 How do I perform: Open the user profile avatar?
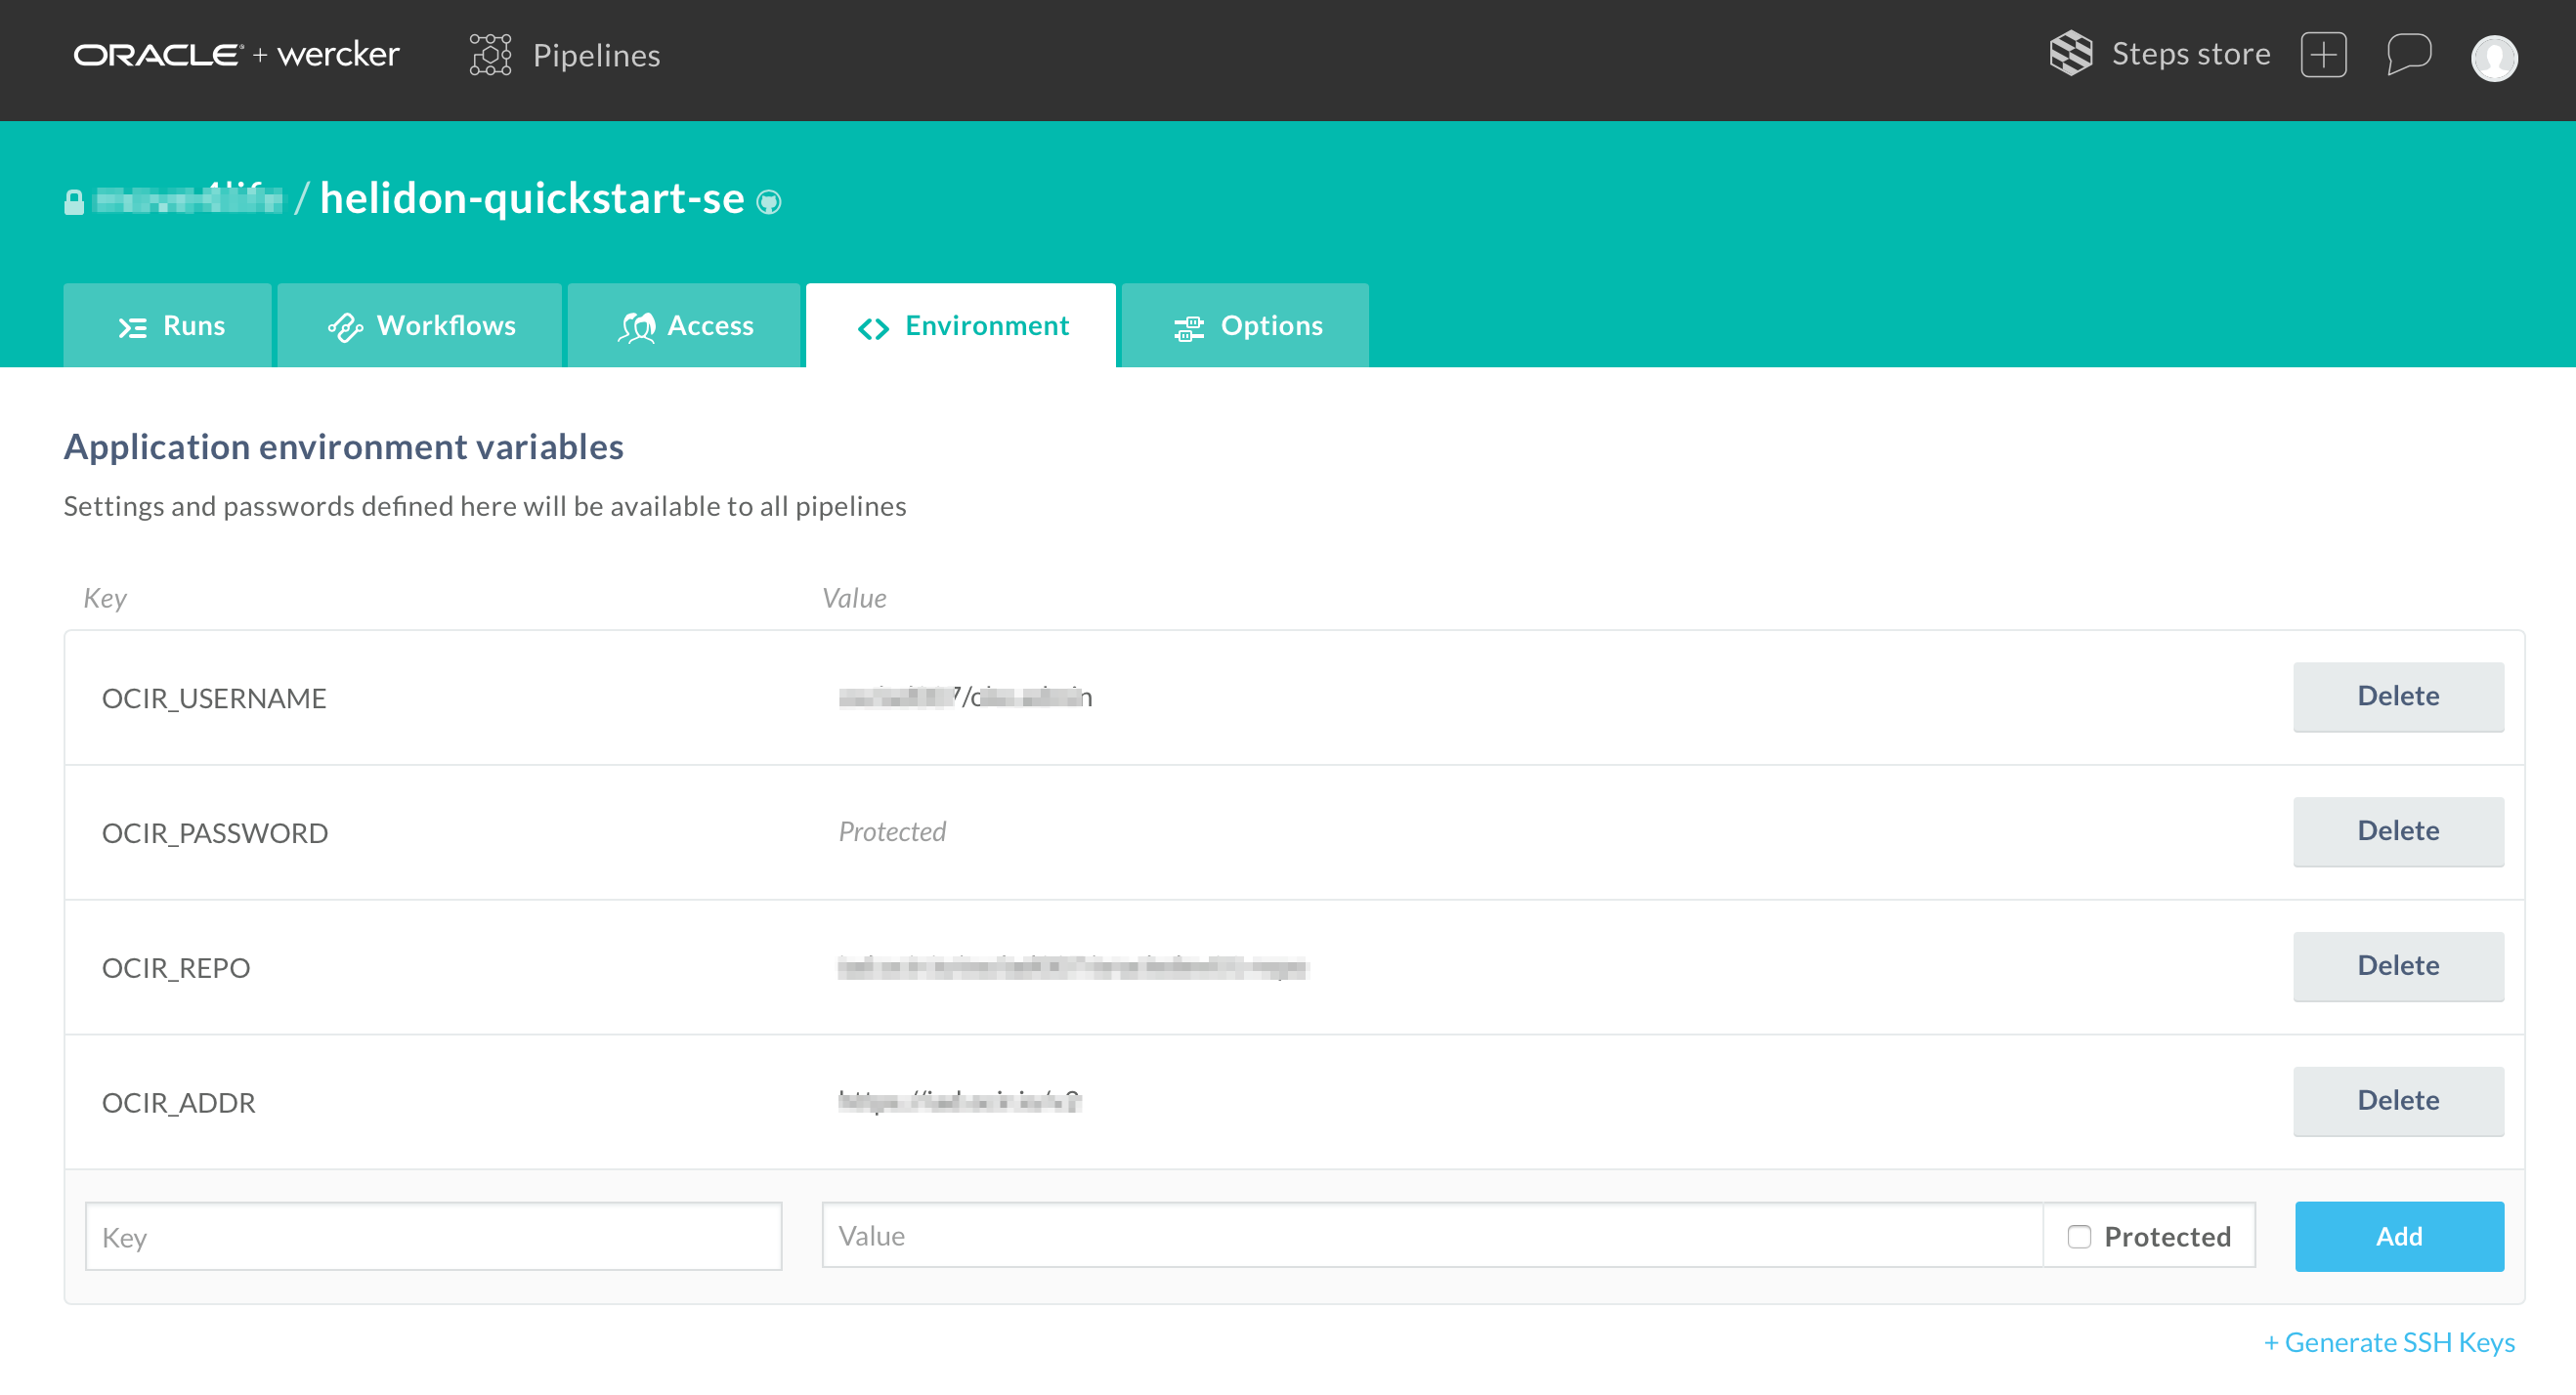[x=2493, y=57]
